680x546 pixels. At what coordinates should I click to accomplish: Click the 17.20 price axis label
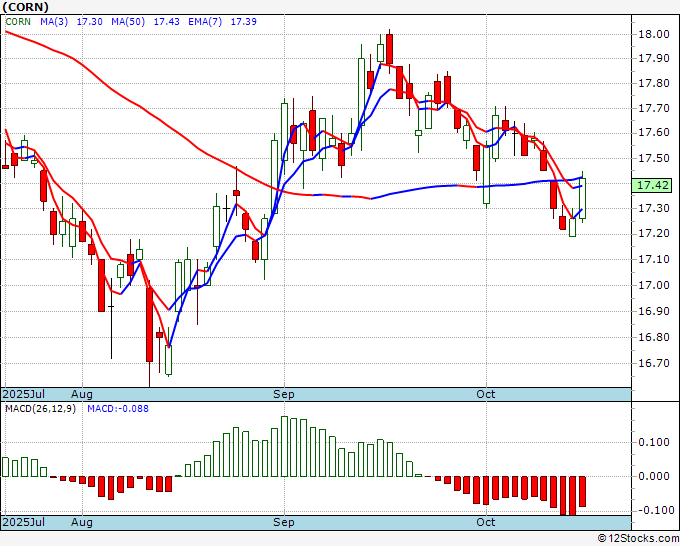[654, 234]
